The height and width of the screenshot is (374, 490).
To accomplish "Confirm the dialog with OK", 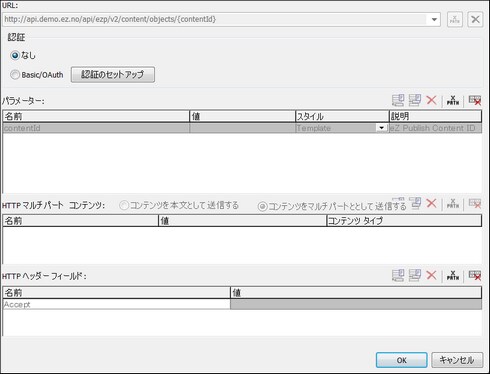I will 402,360.
